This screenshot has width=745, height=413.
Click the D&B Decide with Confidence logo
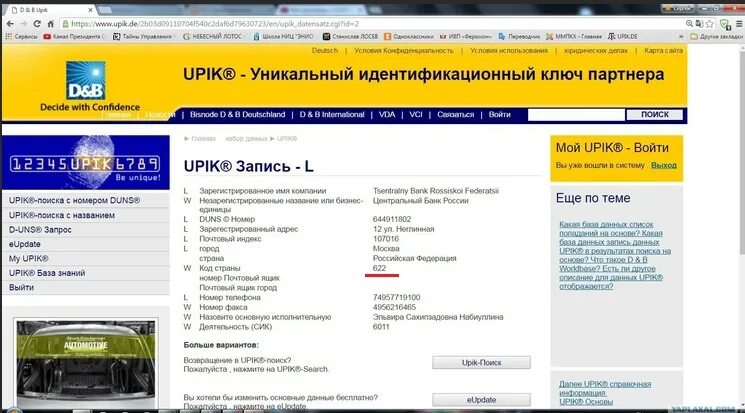tap(89, 86)
